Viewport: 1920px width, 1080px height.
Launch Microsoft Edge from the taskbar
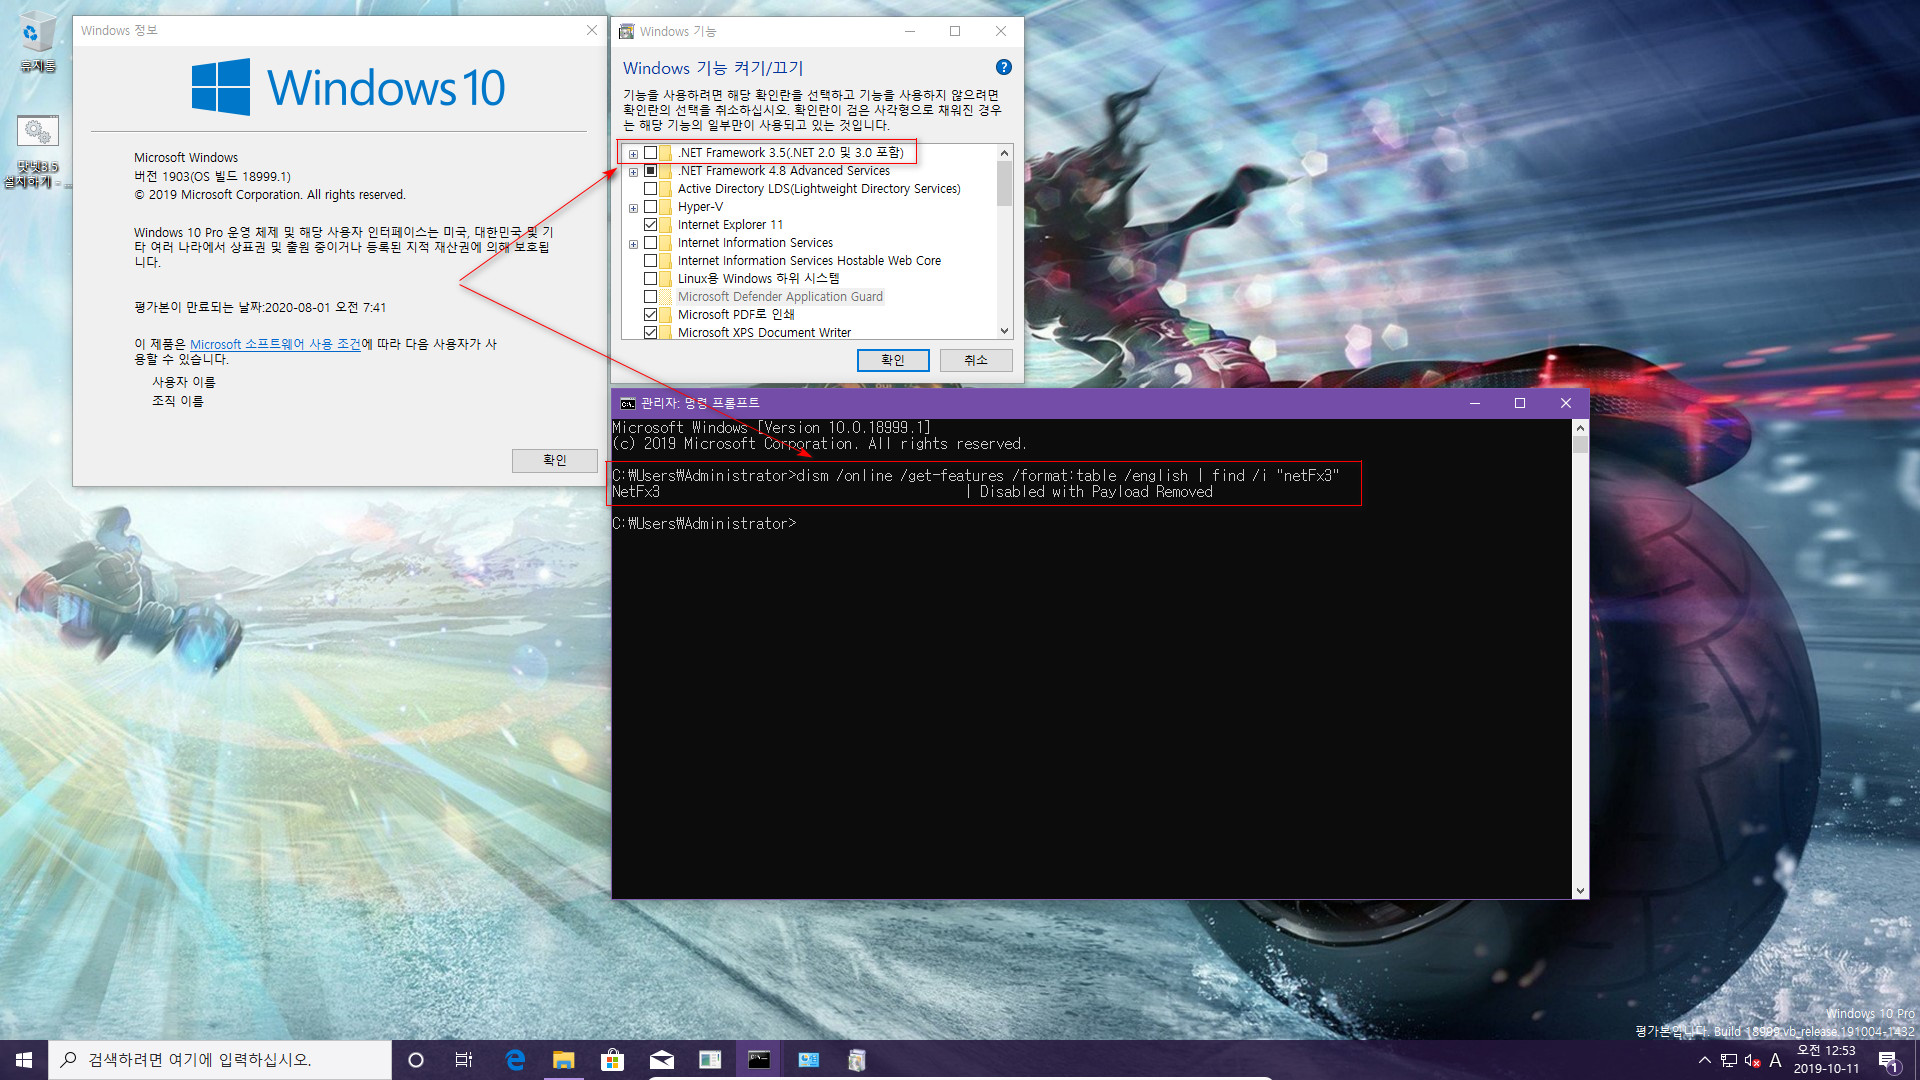(515, 1060)
